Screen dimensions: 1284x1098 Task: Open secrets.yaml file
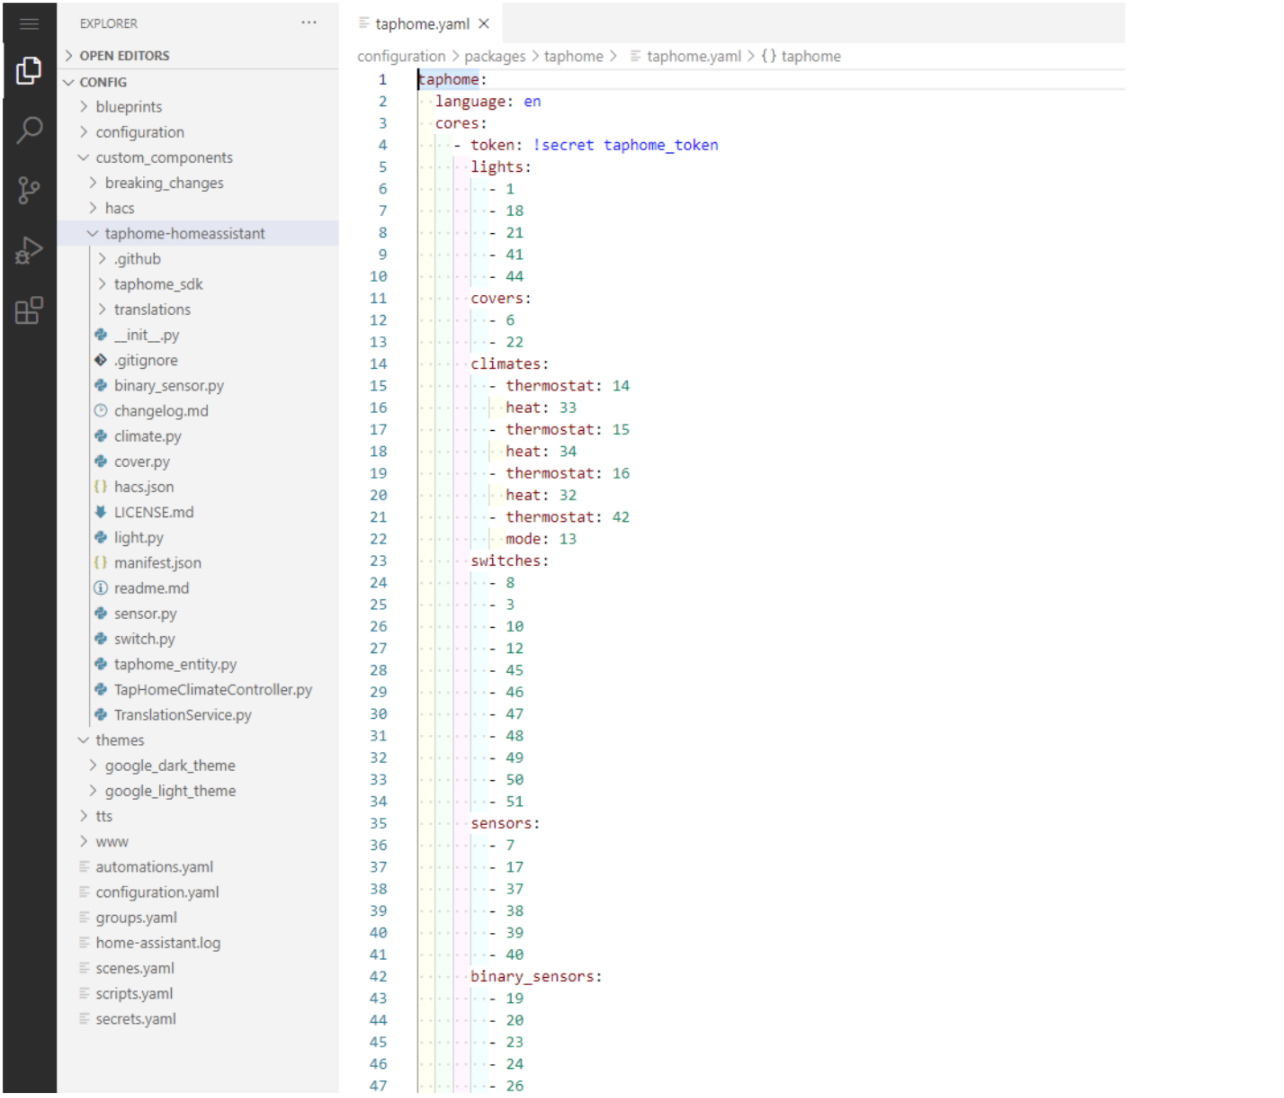click(x=135, y=1019)
